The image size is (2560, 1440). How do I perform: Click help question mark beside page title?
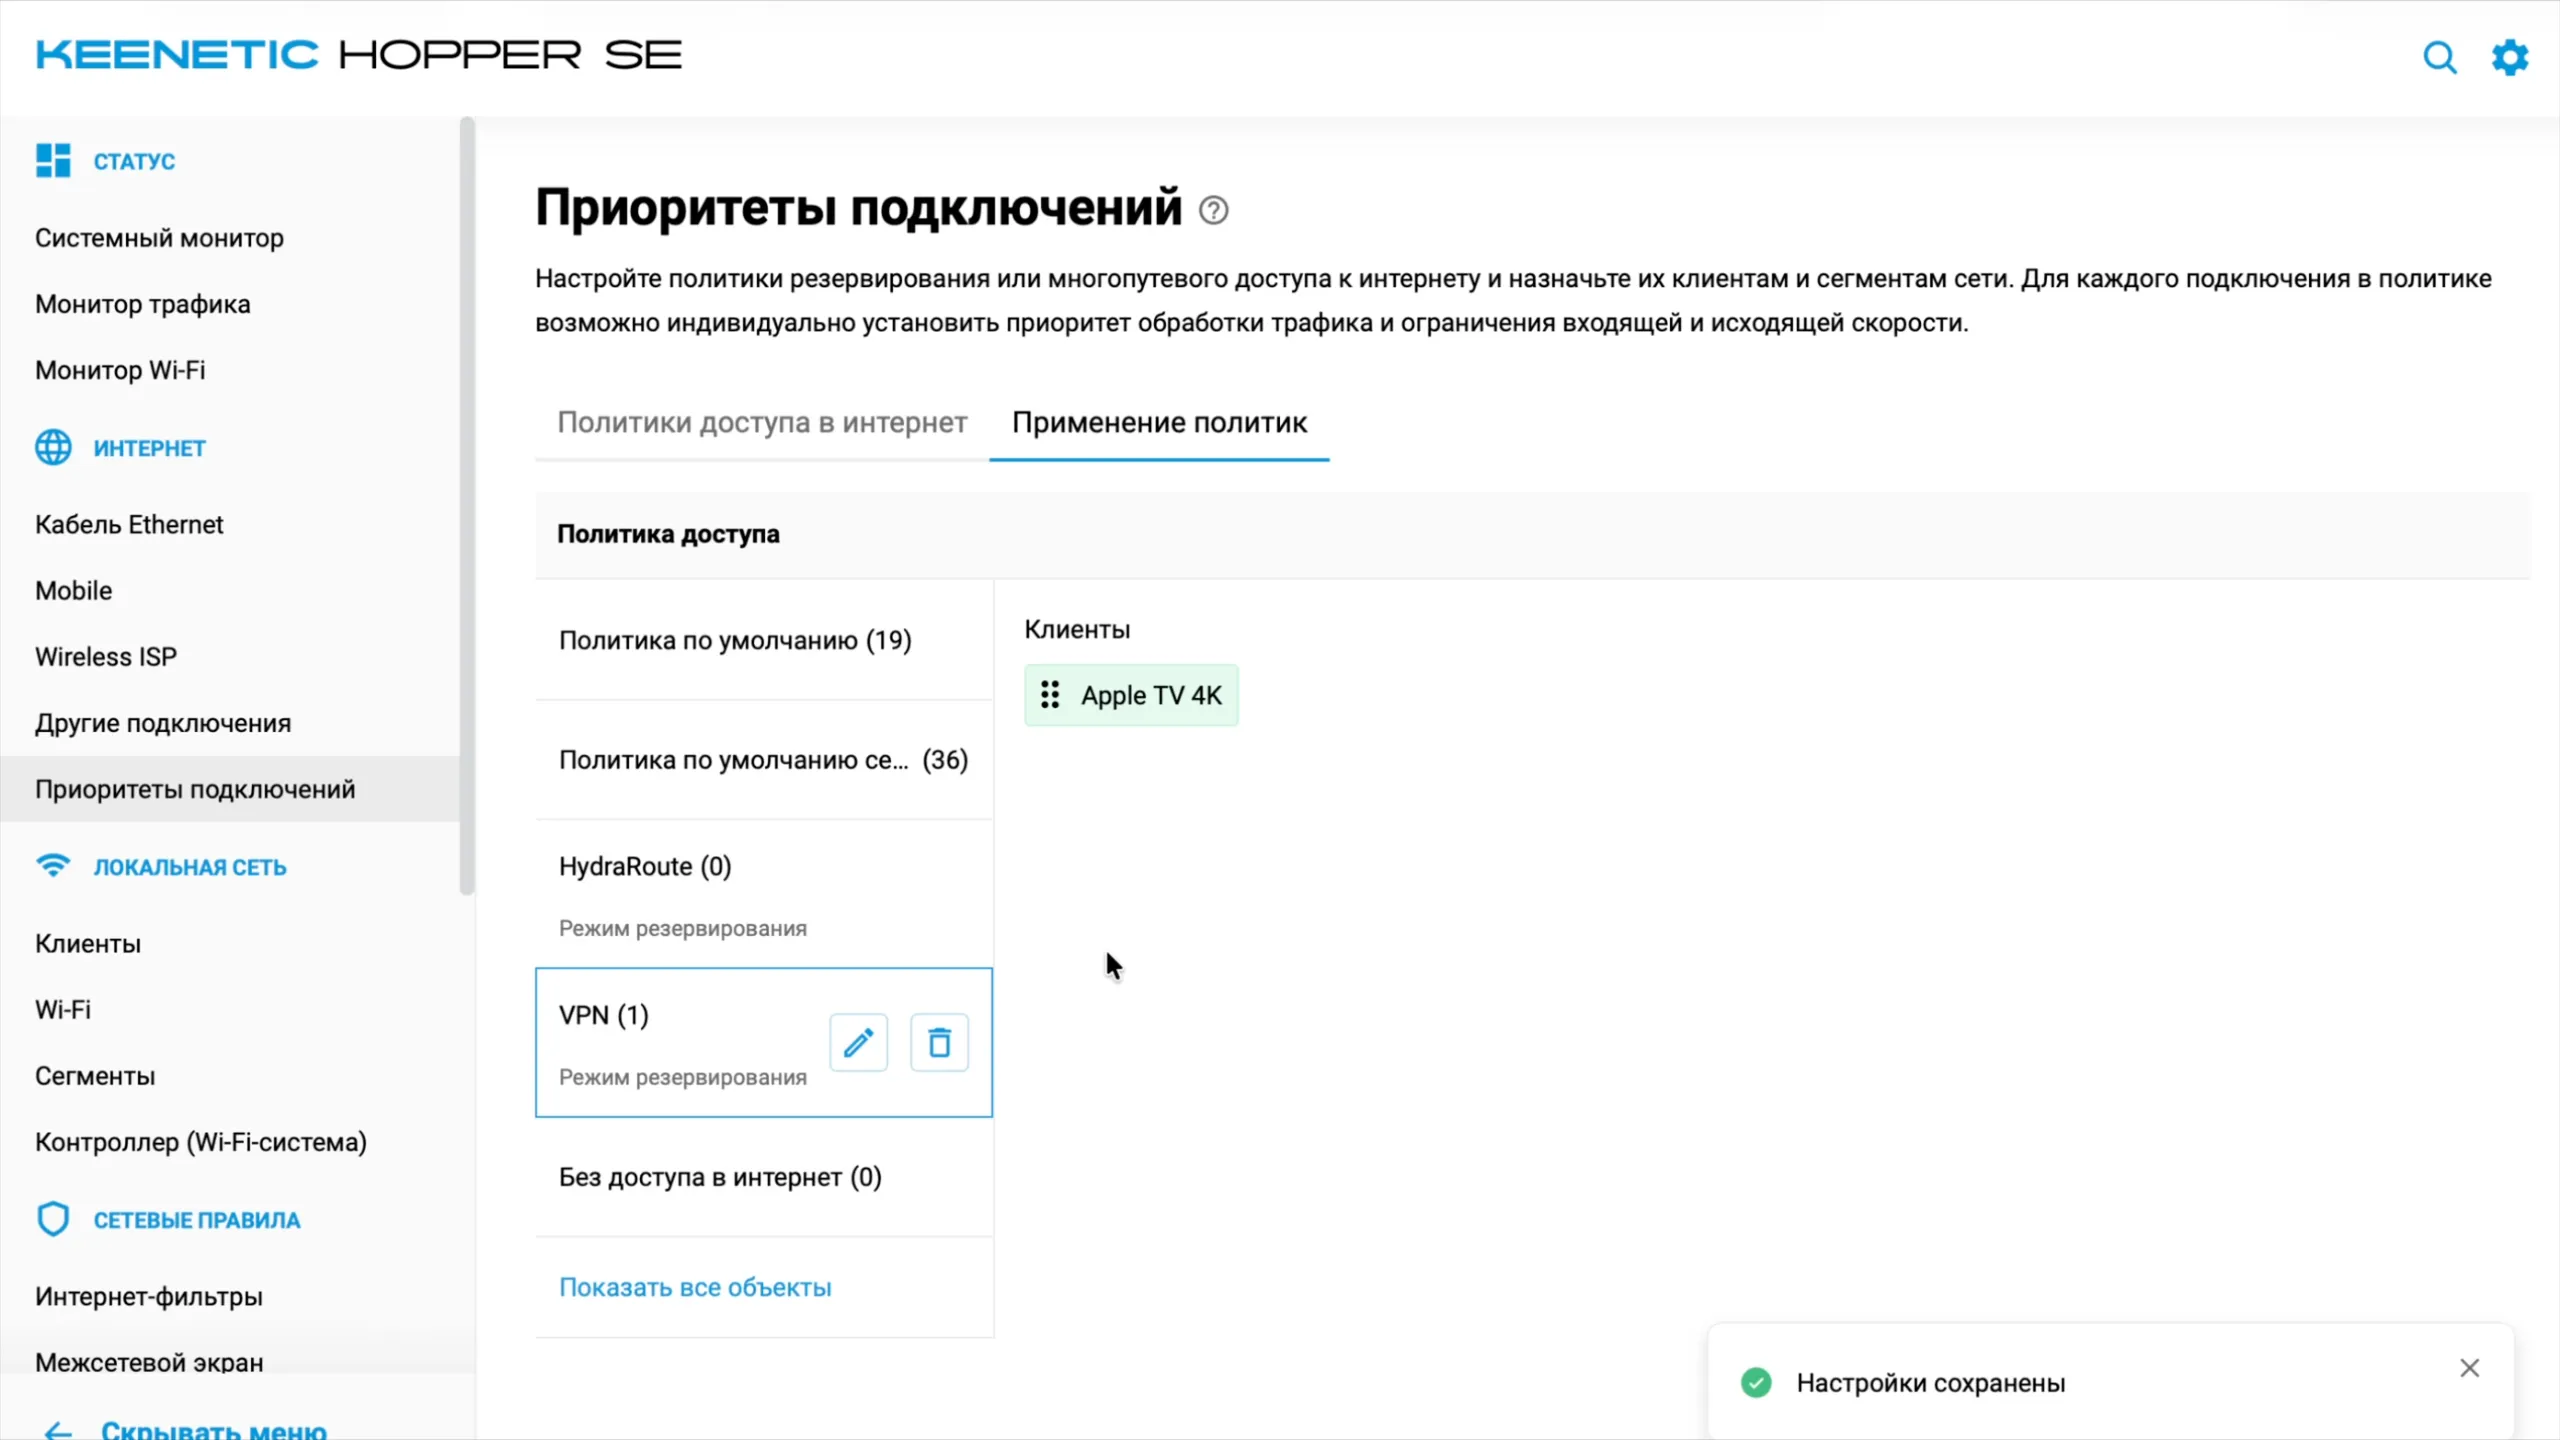[x=1213, y=210]
